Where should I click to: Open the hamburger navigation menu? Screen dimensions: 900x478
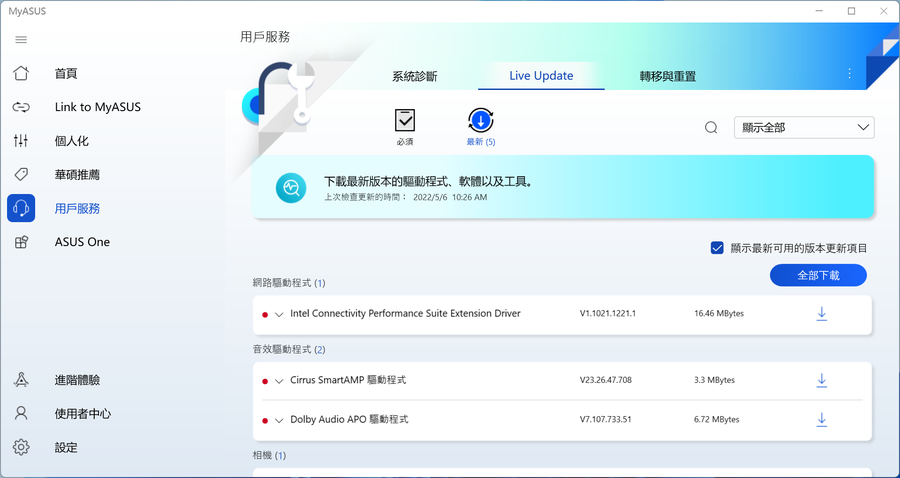pyautogui.click(x=21, y=40)
